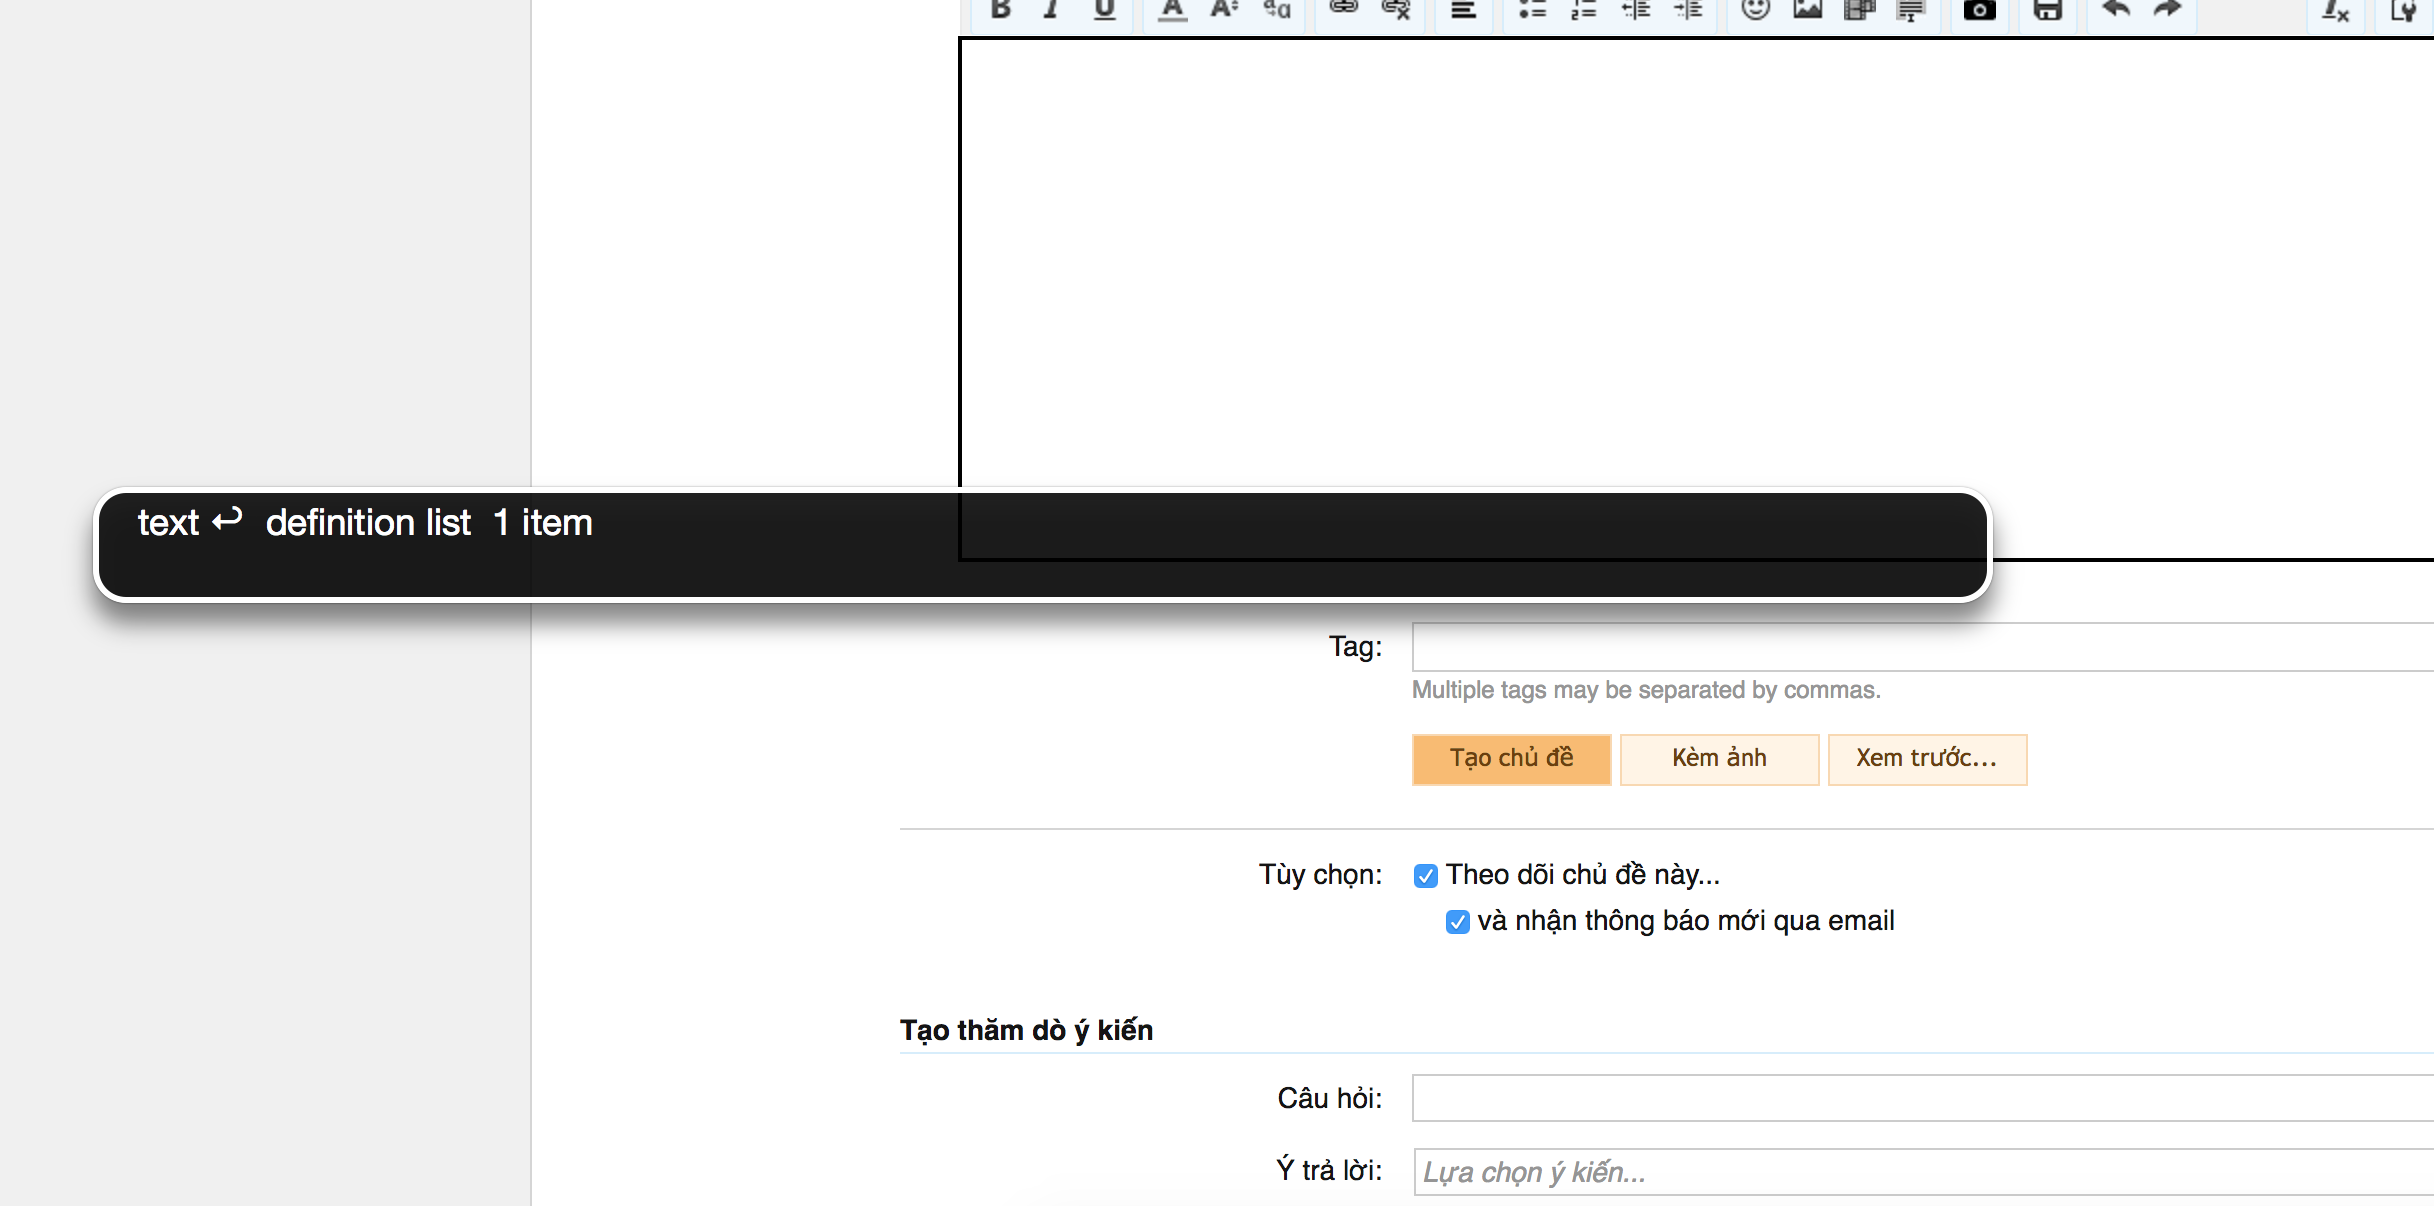Image resolution: width=2434 pixels, height=1206 pixels.
Task: Clear formatting with the remove-format icon
Action: point(2335,12)
